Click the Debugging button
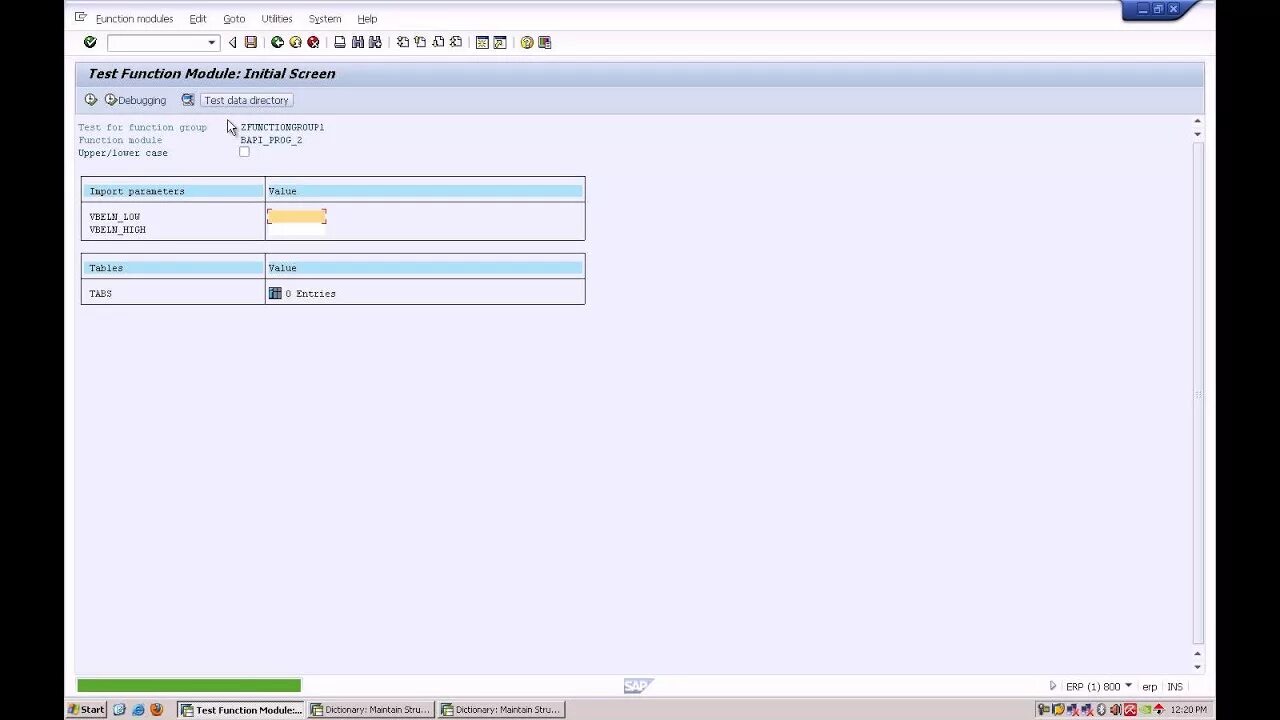The width and height of the screenshot is (1280, 720). coord(135,100)
